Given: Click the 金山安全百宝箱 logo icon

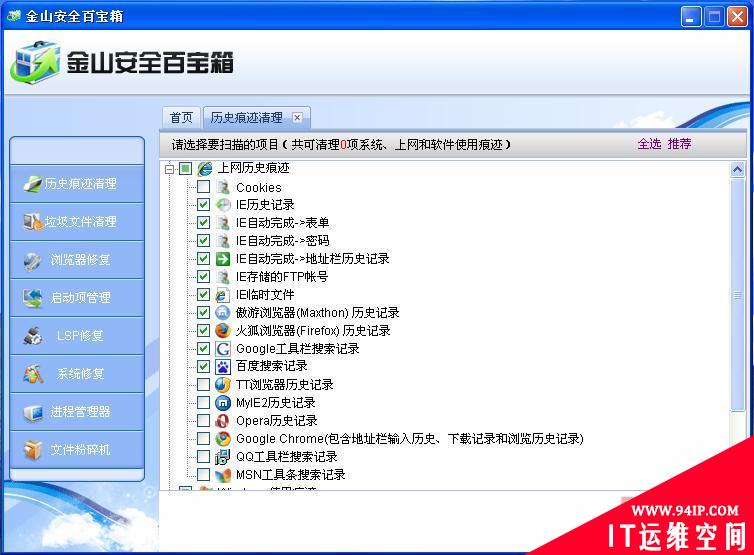Looking at the screenshot, I should 35,63.
